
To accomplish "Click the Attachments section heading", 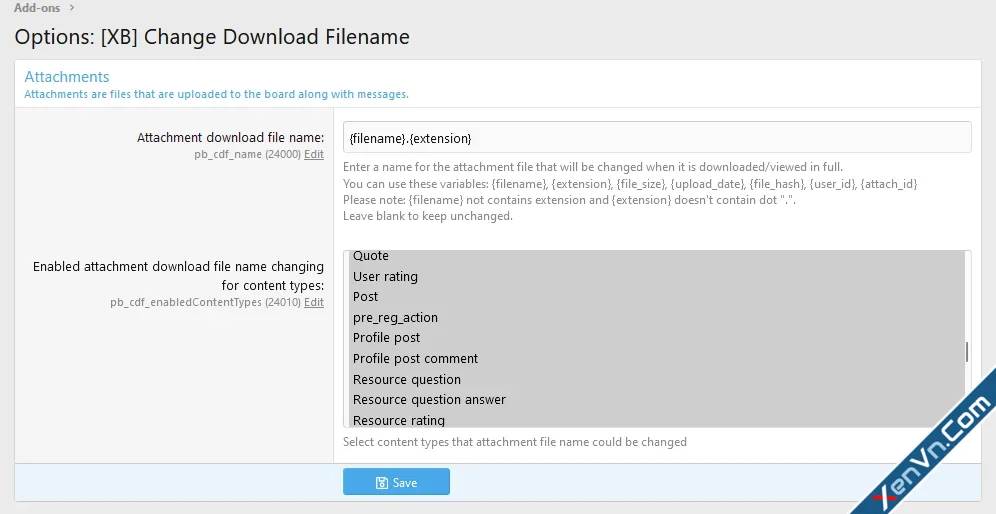I will [x=67, y=77].
